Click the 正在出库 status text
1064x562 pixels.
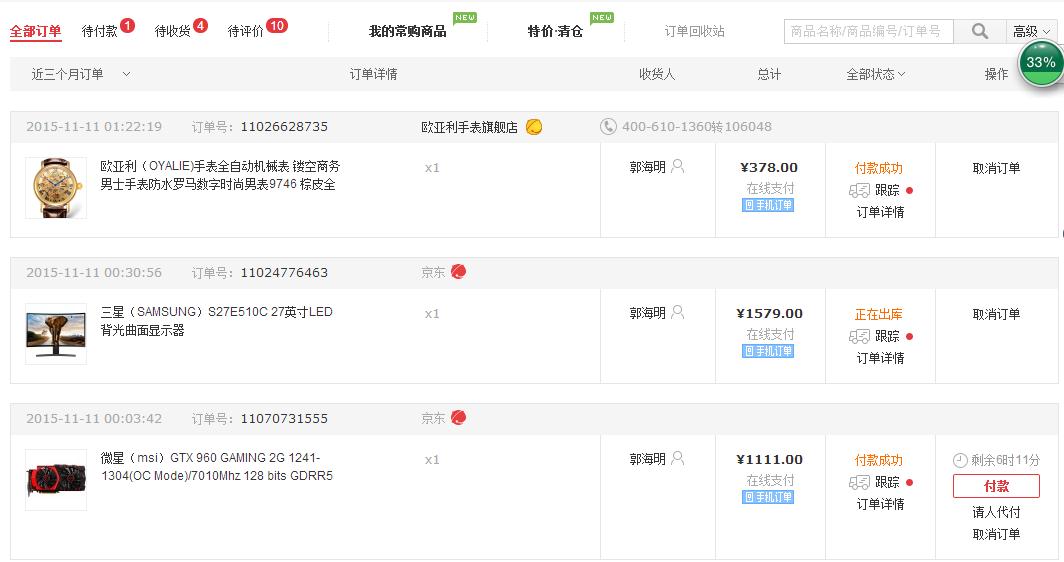click(x=878, y=314)
